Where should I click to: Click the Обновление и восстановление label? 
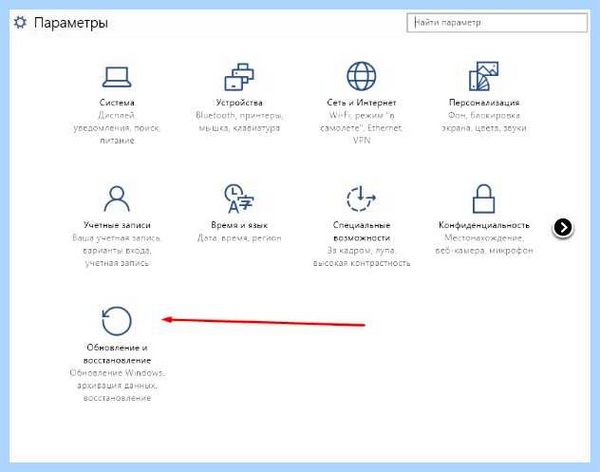coord(117,354)
